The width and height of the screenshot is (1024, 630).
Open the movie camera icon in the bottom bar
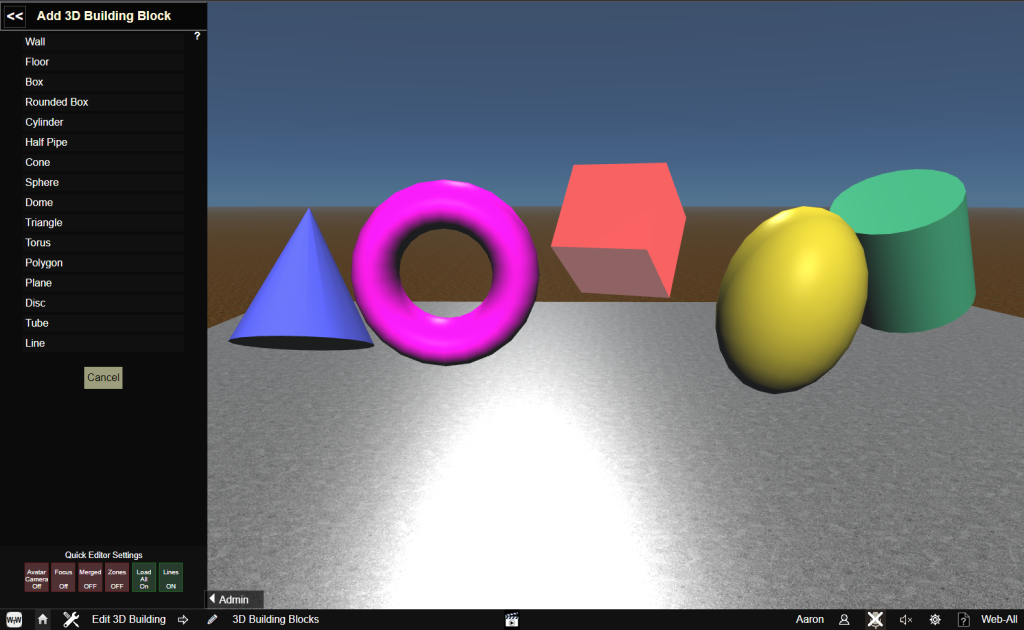coord(511,619)
